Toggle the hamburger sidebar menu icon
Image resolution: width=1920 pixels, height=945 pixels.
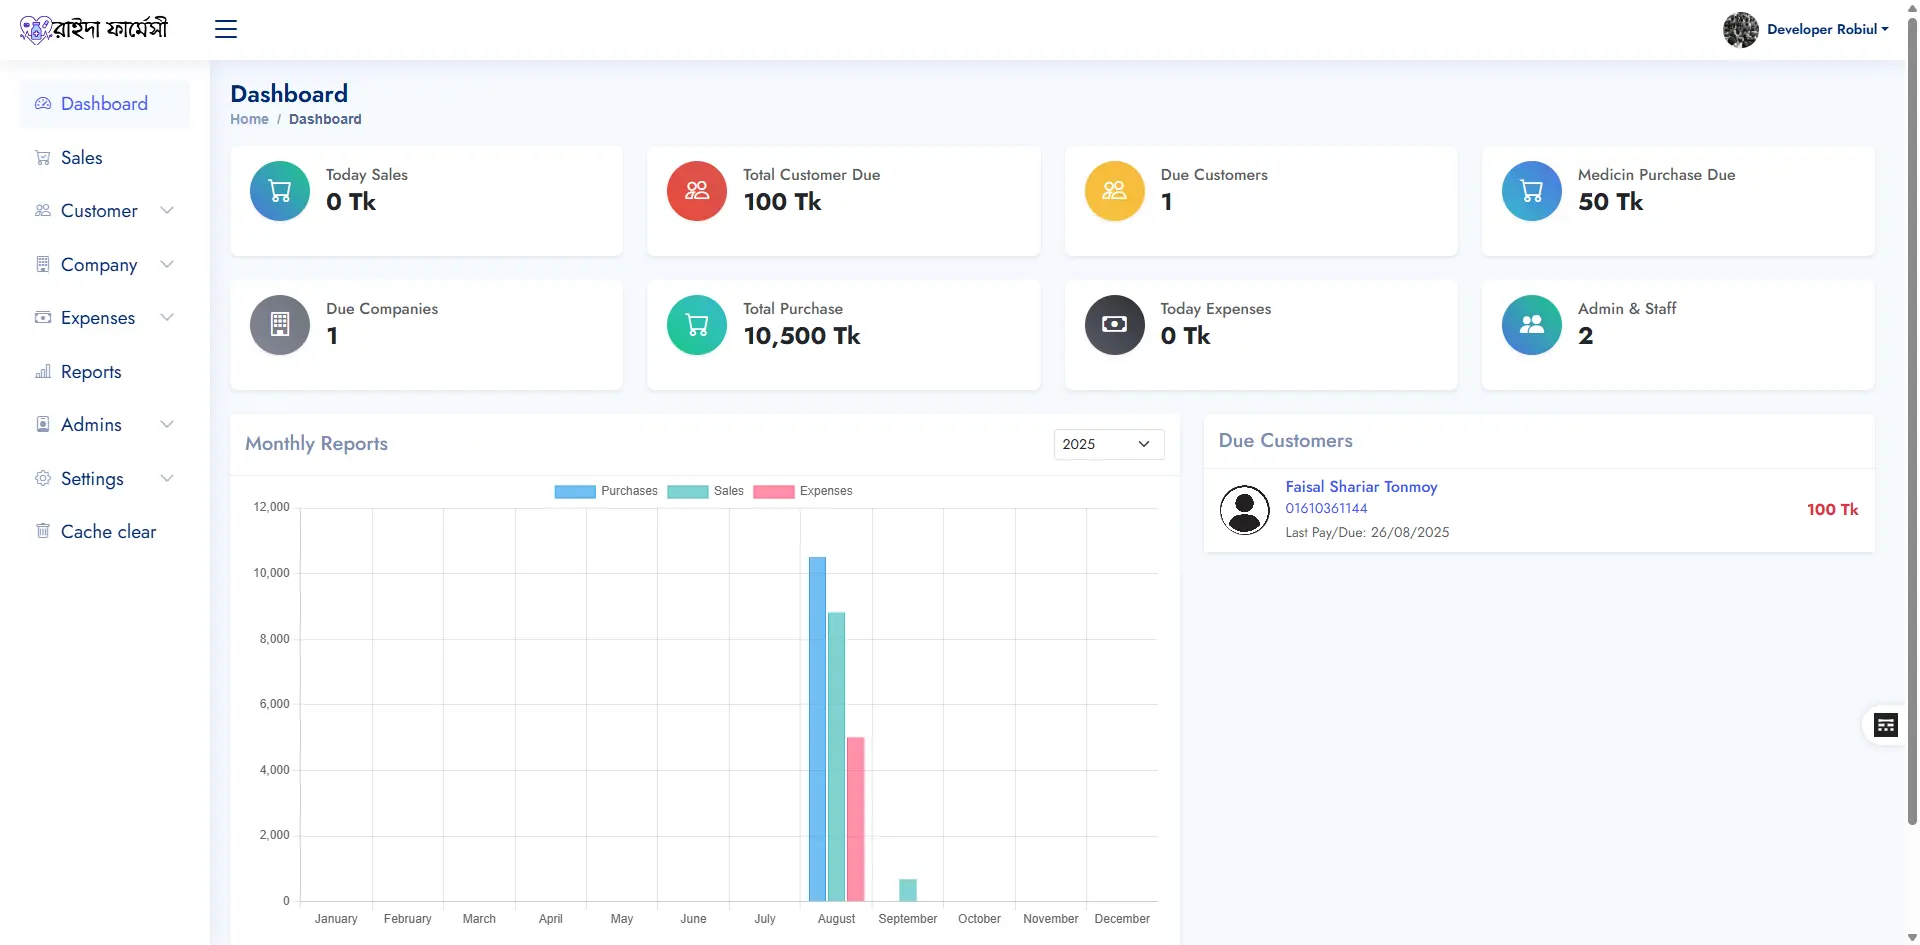tap(226, 29)
